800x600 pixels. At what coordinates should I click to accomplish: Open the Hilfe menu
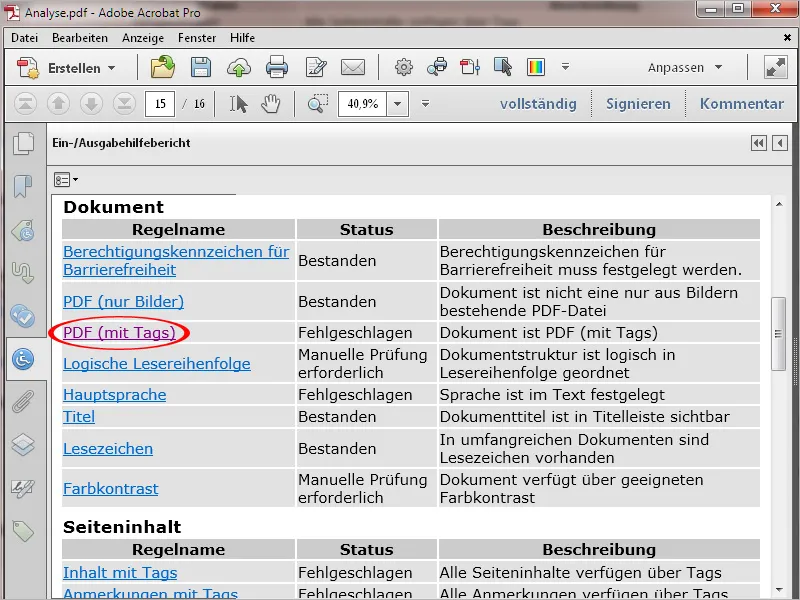click(x=242, y=38)
